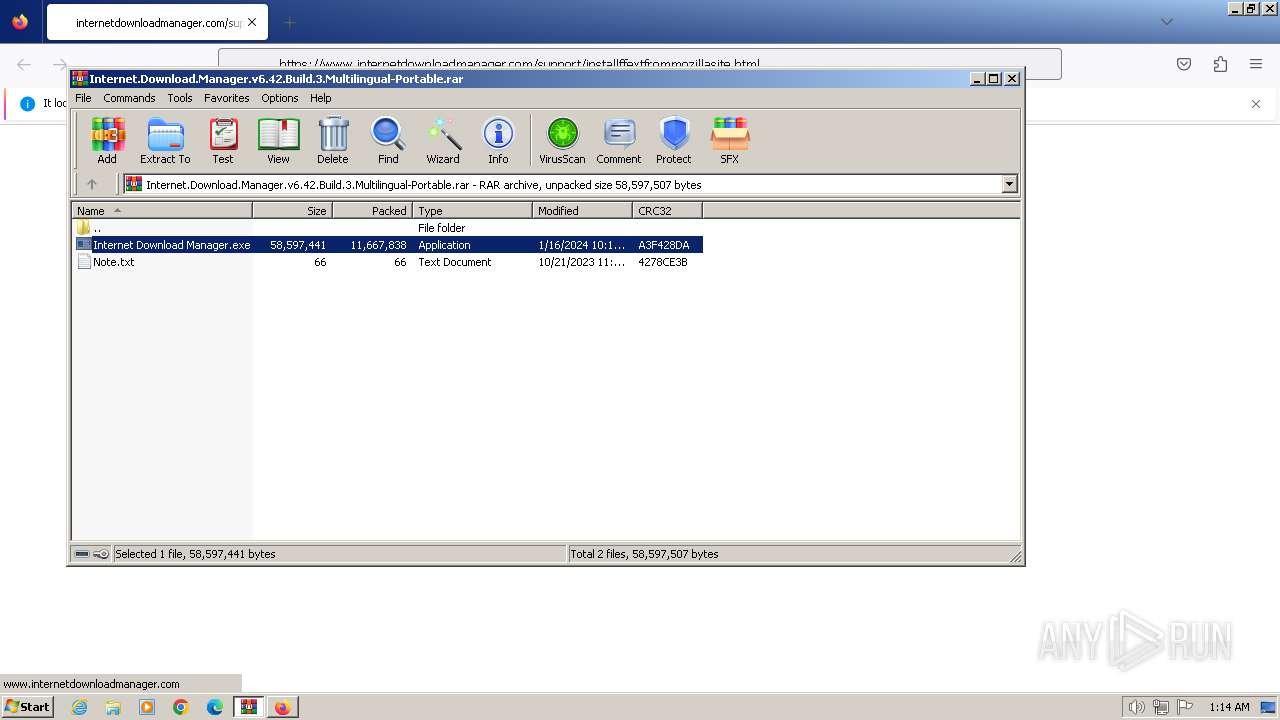Sort by the CRC32 column header
Image resolution: width=1280 pixels, height=720 pixels.
(667, 210)
